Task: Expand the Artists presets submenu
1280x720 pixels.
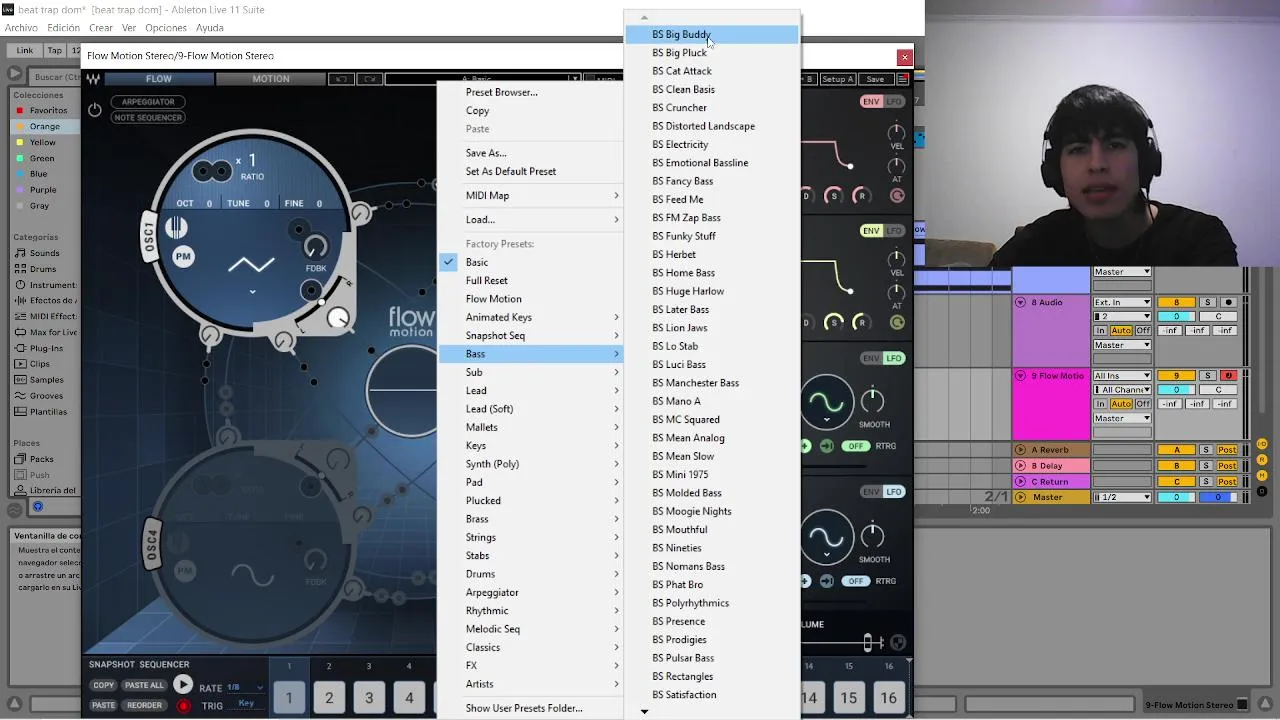Action: tap(530, 684)
